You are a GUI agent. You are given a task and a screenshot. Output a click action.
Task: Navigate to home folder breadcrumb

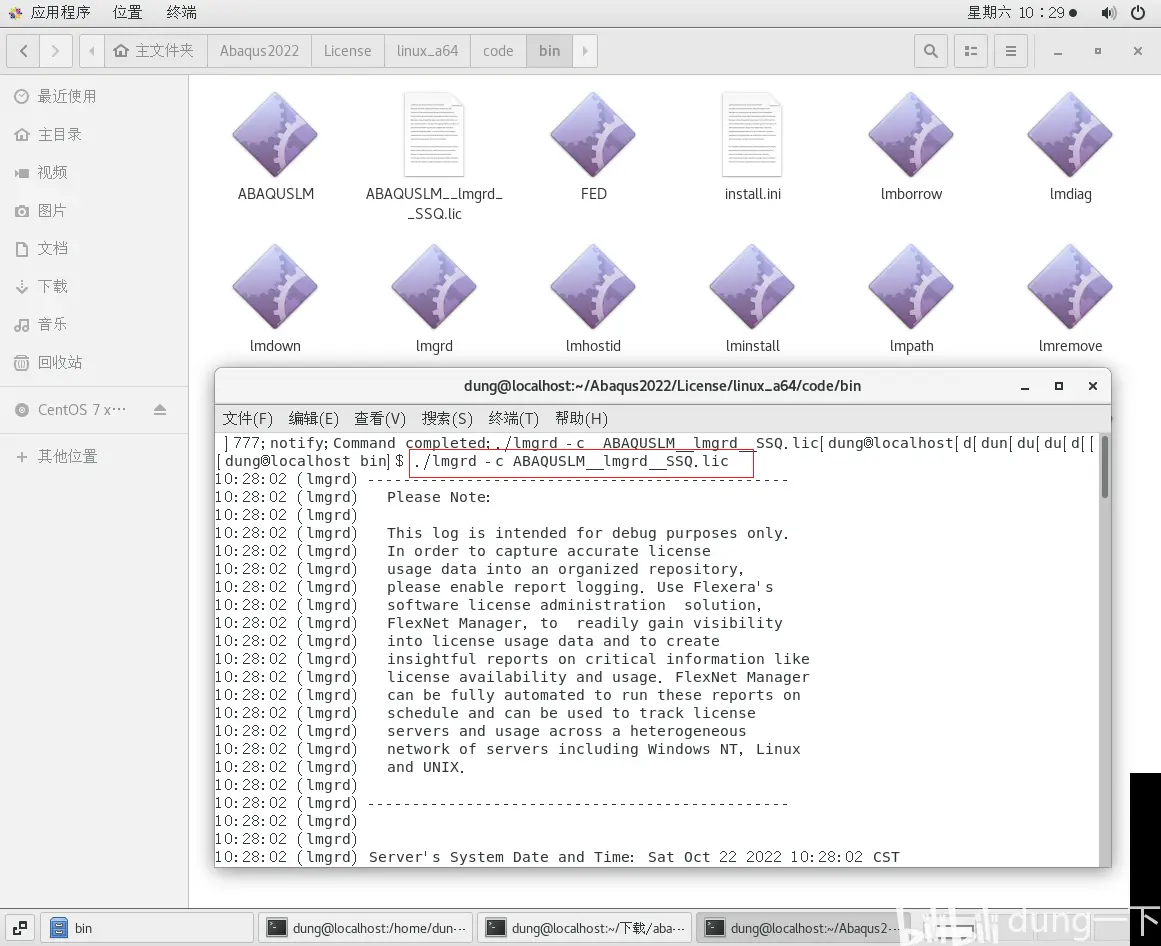pos(155,51)
